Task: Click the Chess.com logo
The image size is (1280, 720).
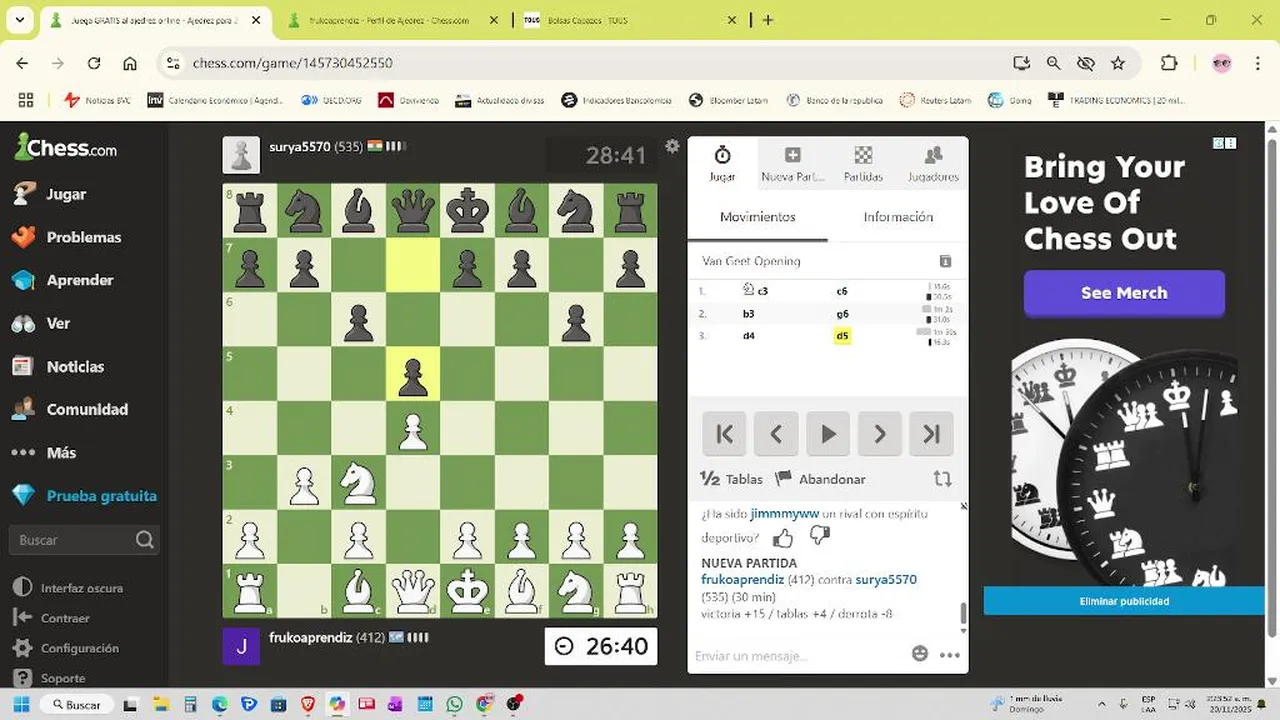Action: (x=66, y=148)
